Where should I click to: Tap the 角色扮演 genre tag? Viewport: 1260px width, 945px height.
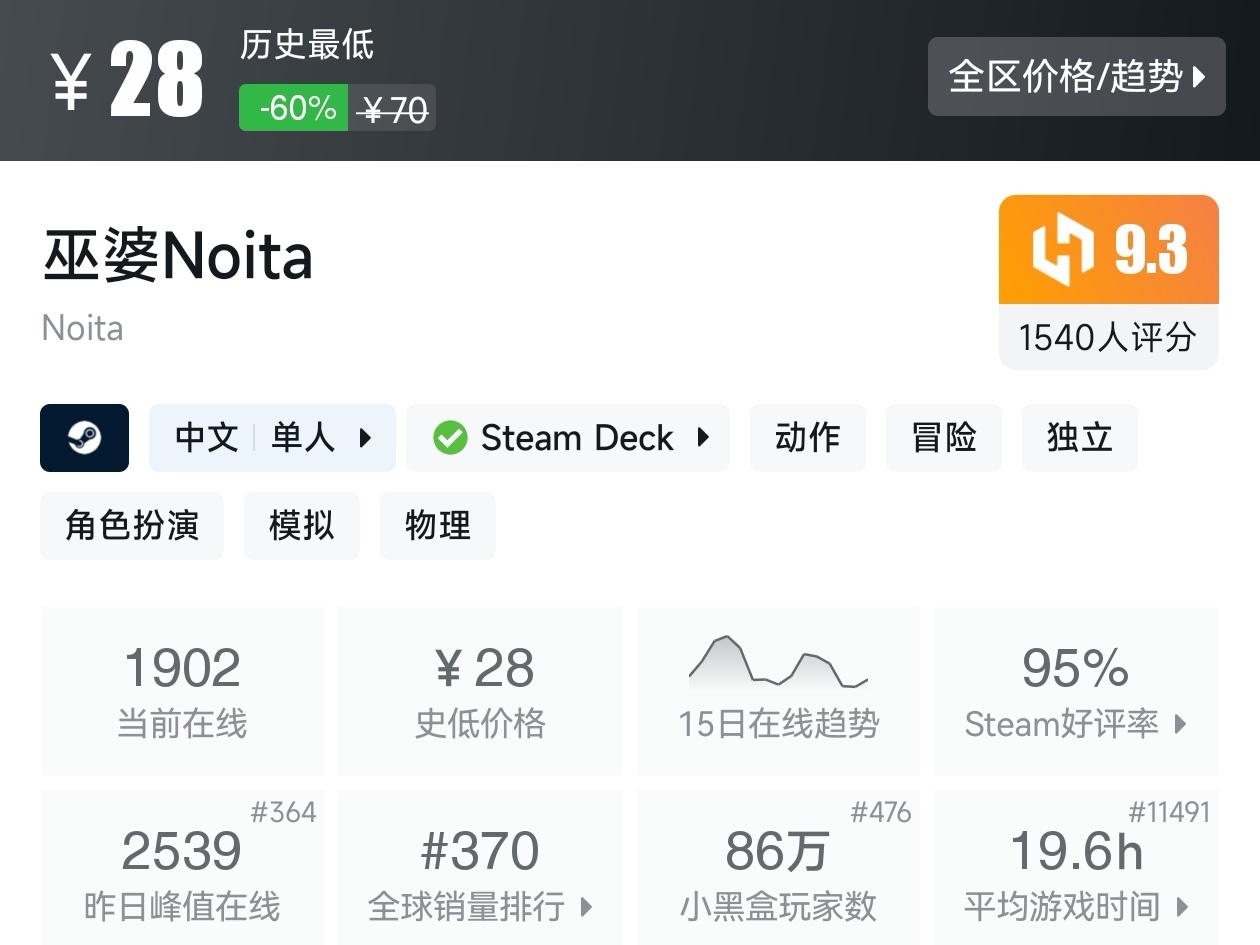[132, 526]
